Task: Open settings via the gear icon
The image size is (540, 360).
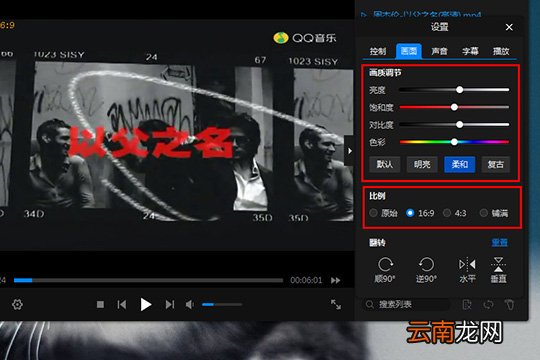Action: pyautogui.click(x=17, y=304)
